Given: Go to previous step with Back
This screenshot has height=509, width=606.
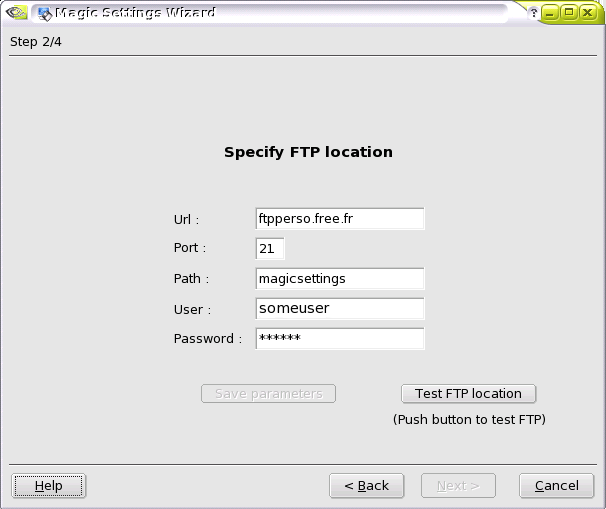Looking at the screenshot, I should (x=366, y=486).
